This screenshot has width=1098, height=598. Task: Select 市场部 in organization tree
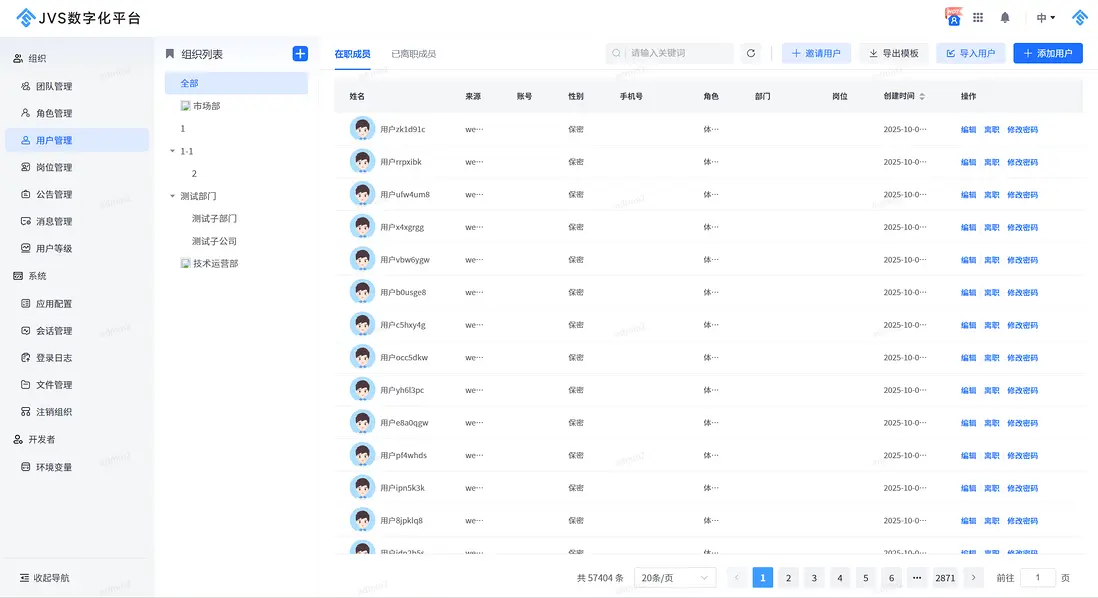(x=207, y=106)
